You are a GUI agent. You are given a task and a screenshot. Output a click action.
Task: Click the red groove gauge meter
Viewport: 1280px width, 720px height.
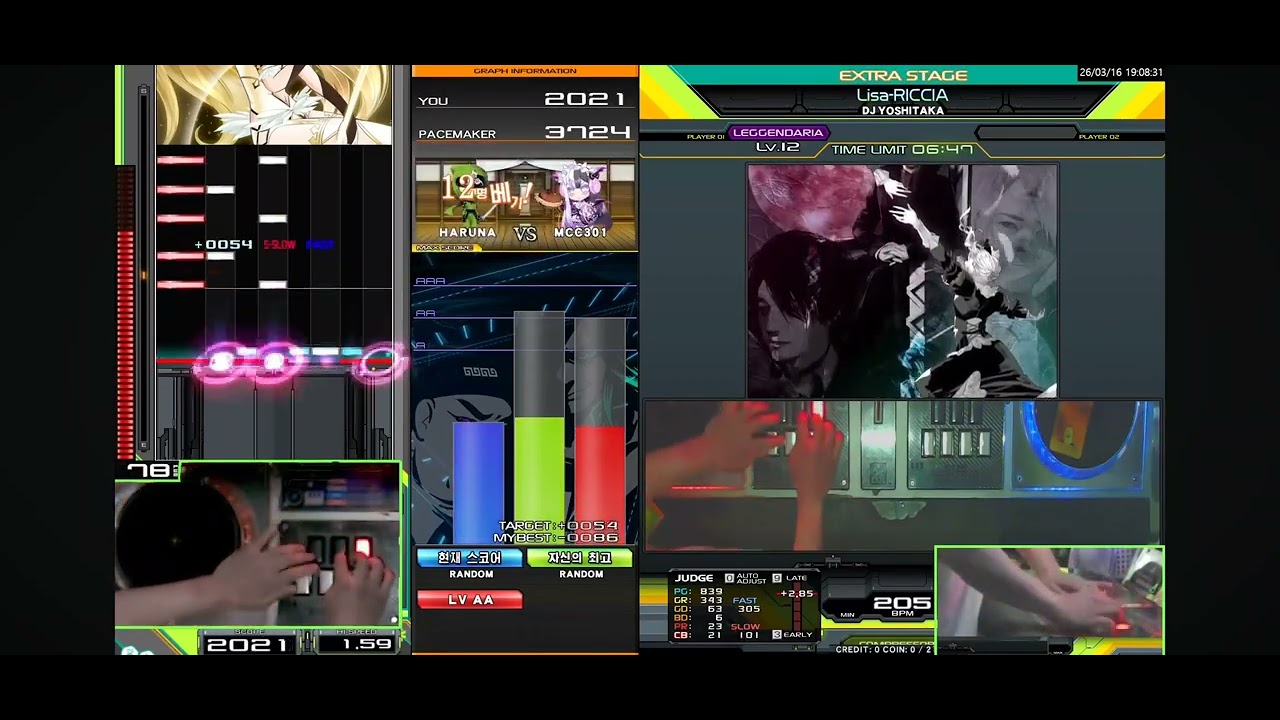126,310
